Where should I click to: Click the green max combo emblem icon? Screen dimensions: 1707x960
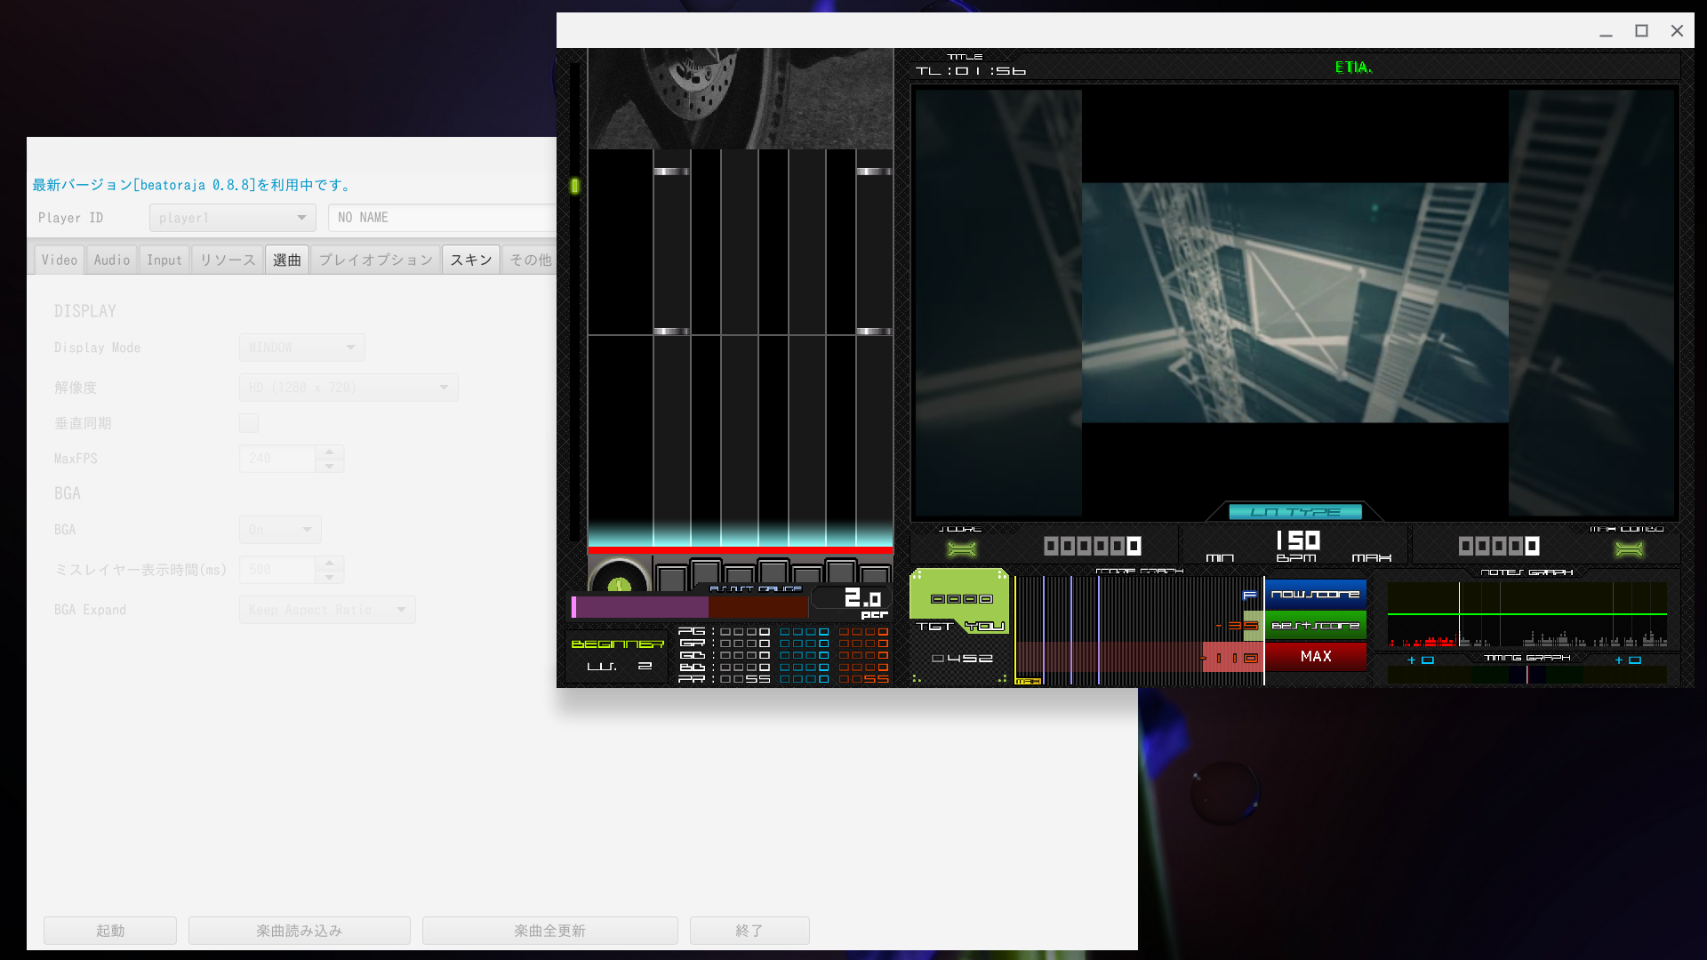1628,549
